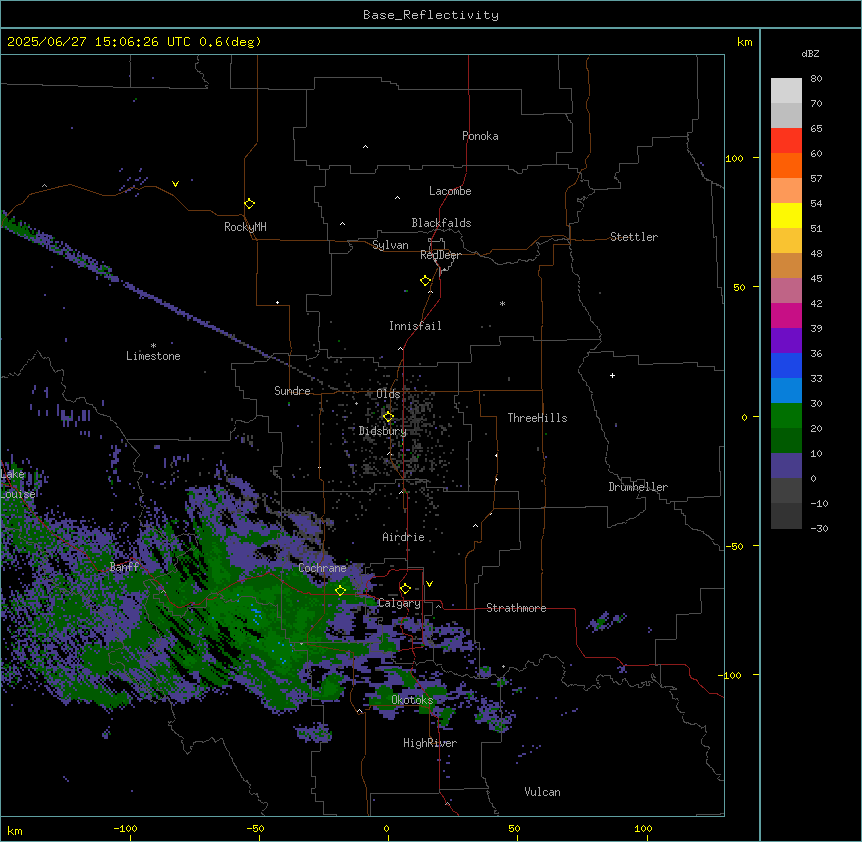The height and width of the screenshot is (842, 862).
Task: Select the slate purple 0–10 dBZ legend swatch
Action: click(786, 466)
